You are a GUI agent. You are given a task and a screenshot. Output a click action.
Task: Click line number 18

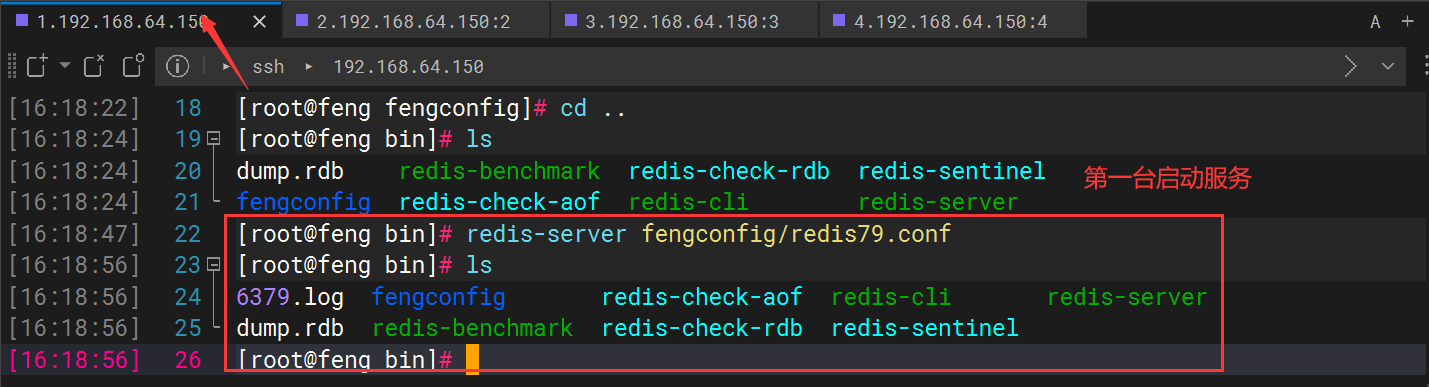tap(188, 108)
